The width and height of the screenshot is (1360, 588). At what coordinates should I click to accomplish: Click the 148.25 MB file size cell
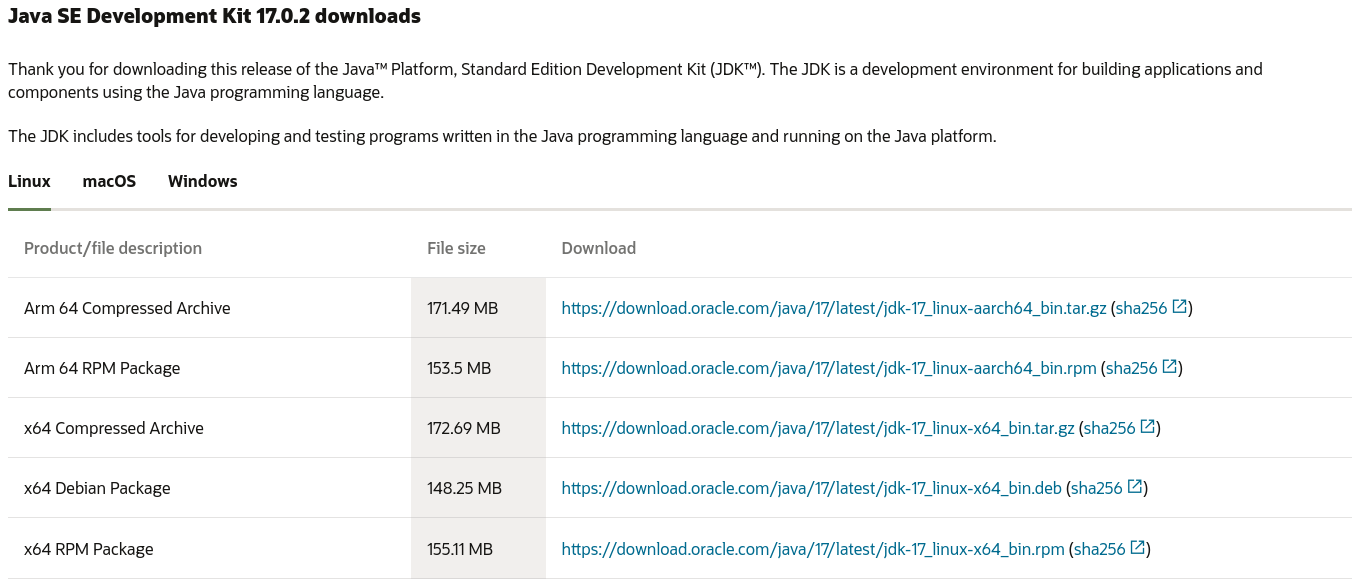pos(478,488)
